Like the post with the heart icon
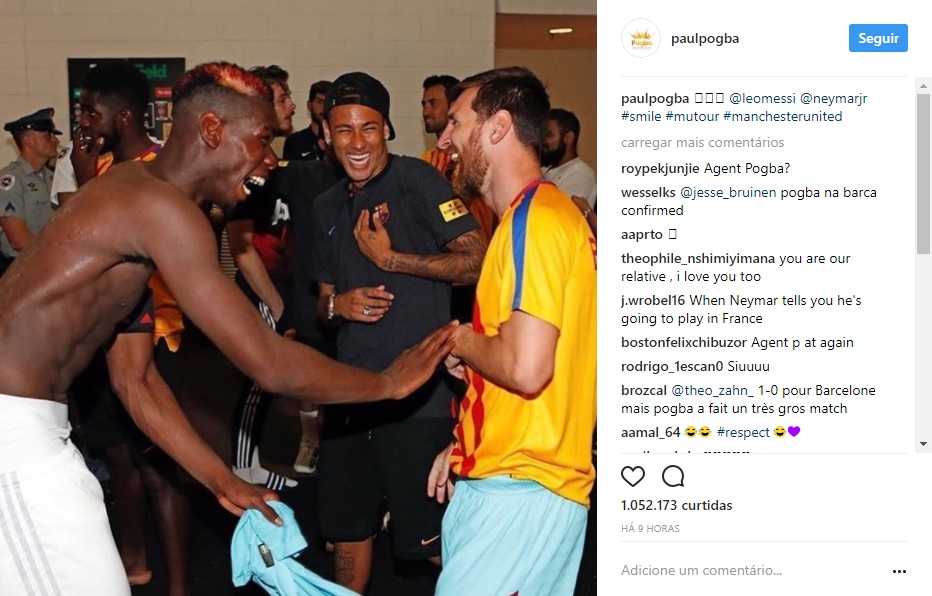932x596 pixels. click(632, 476)
